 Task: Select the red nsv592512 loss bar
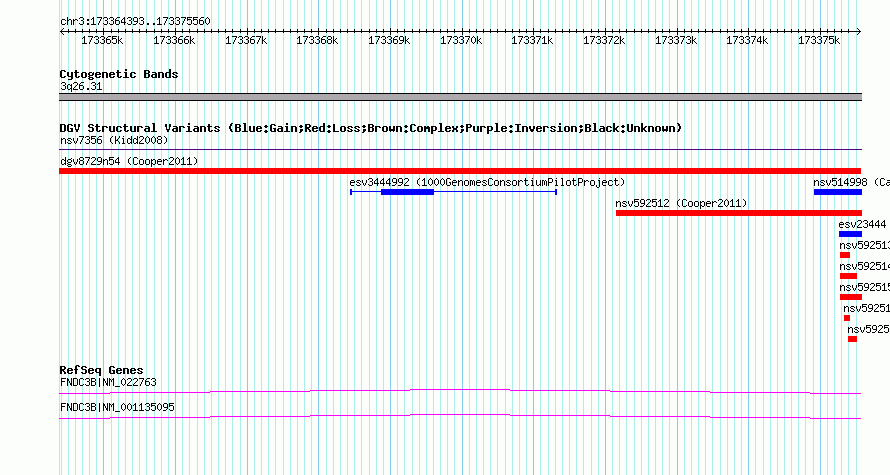click(738, 213)
